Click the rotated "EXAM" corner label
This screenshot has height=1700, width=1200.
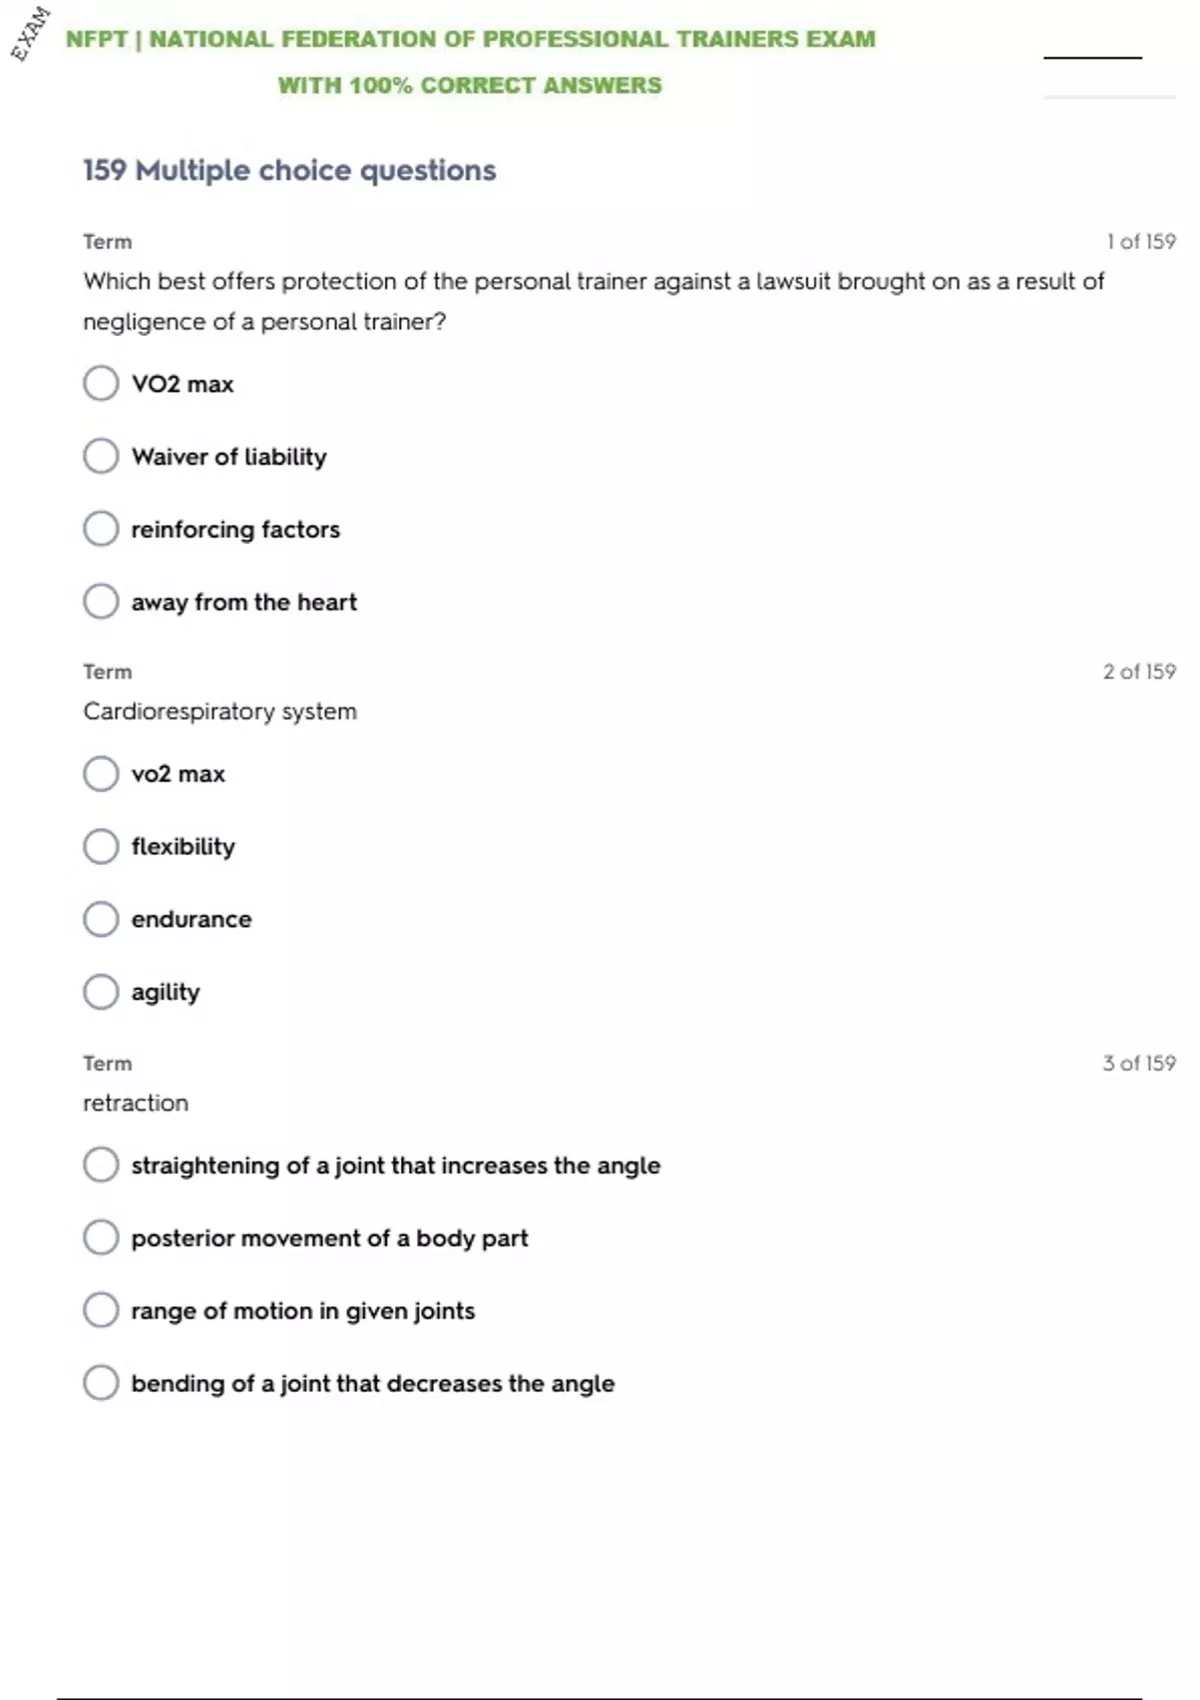click(30, 33)
